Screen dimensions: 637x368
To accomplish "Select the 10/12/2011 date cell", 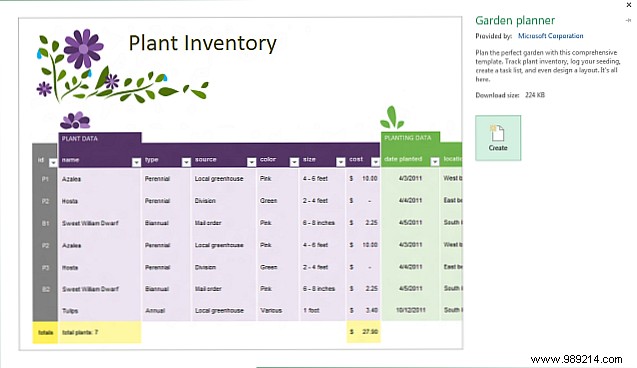I will point(410,310).
